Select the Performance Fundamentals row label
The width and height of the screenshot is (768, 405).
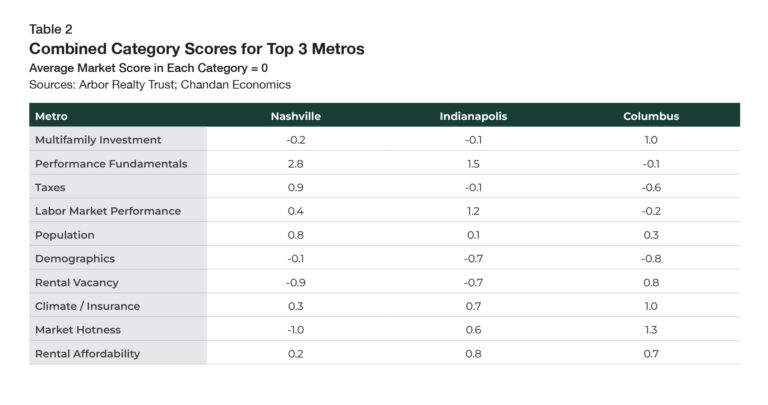111,163
